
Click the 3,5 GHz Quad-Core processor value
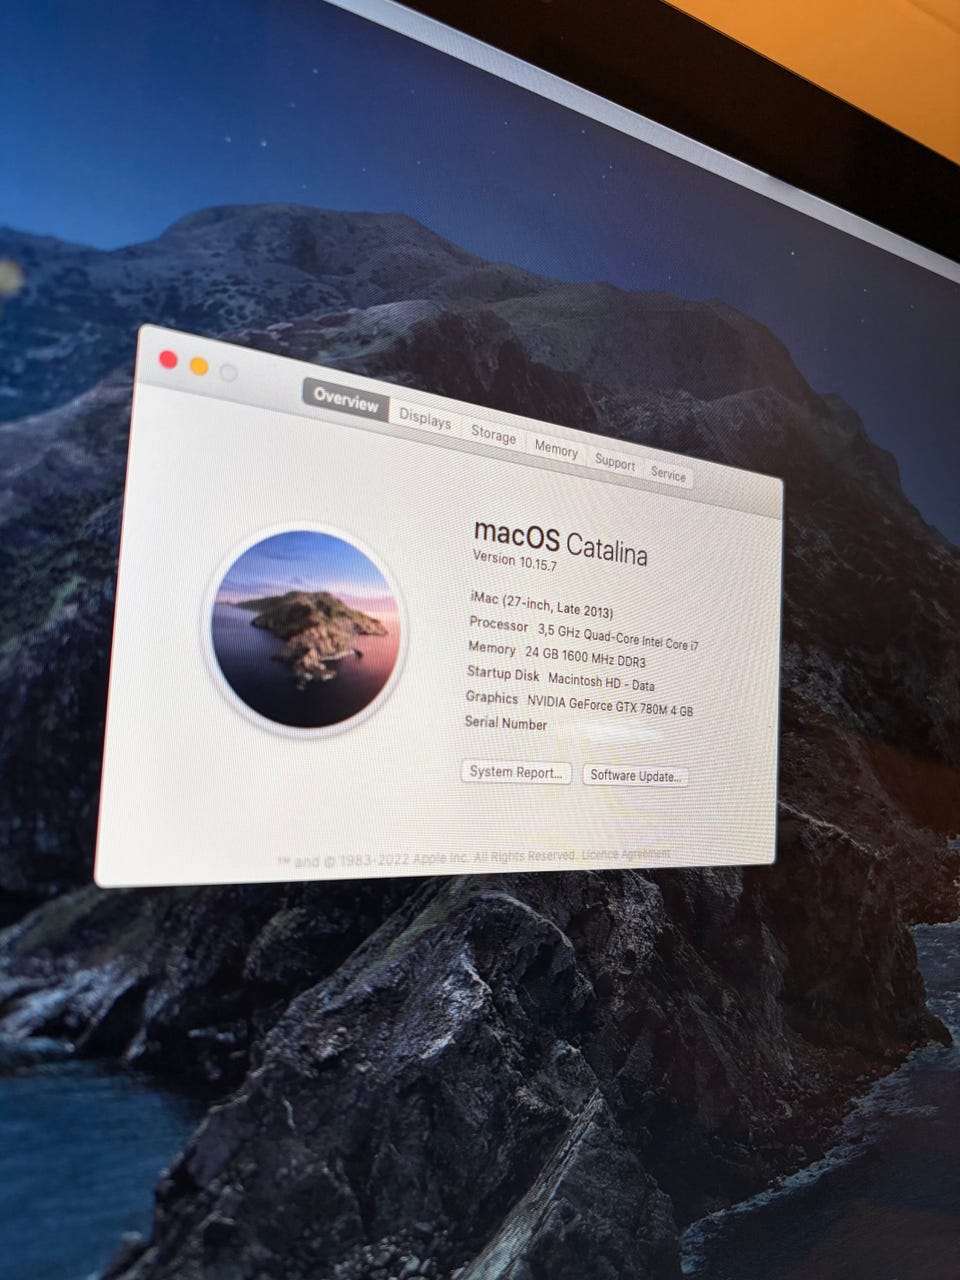tap(618, 637)
